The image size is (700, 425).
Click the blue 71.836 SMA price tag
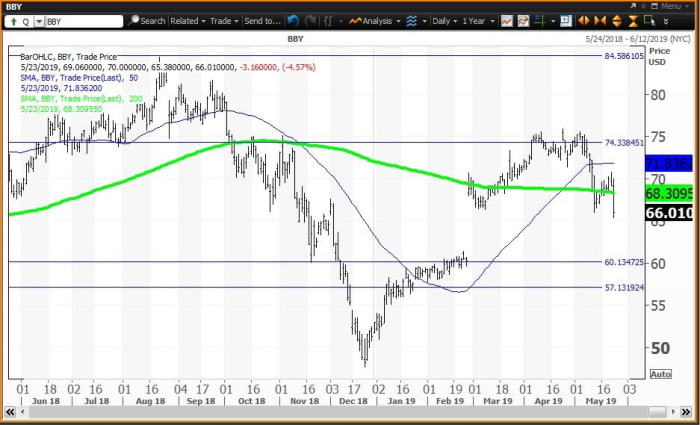[669, 163]
